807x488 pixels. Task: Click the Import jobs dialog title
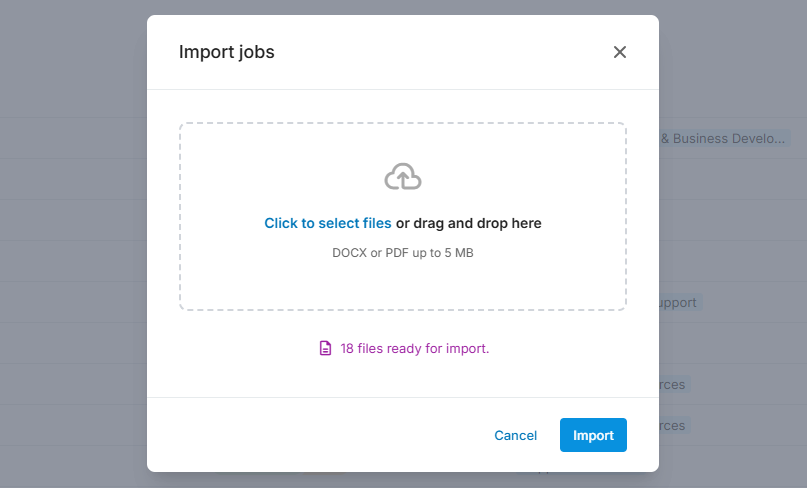click(x=227, y=52)
